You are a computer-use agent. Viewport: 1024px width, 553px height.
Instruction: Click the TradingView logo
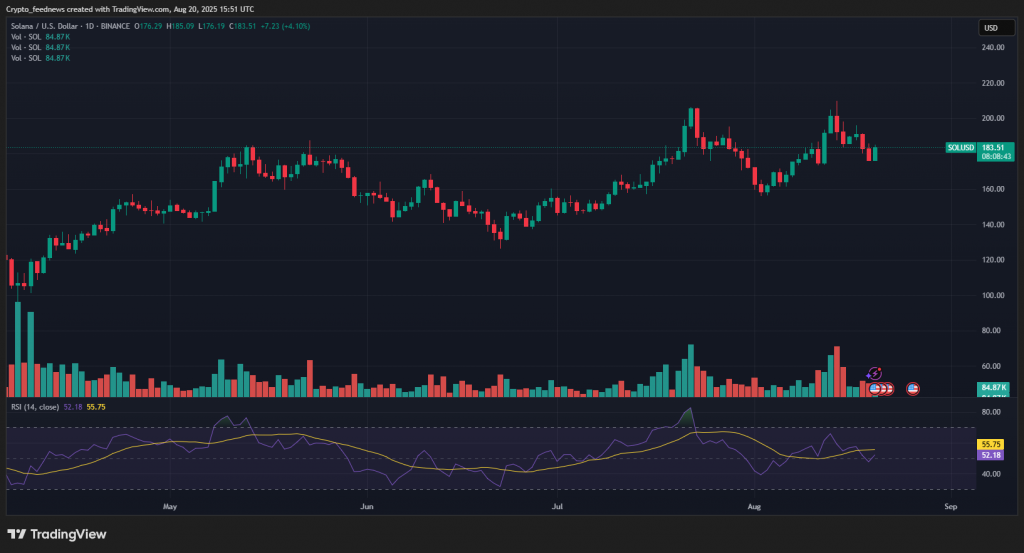57,534
